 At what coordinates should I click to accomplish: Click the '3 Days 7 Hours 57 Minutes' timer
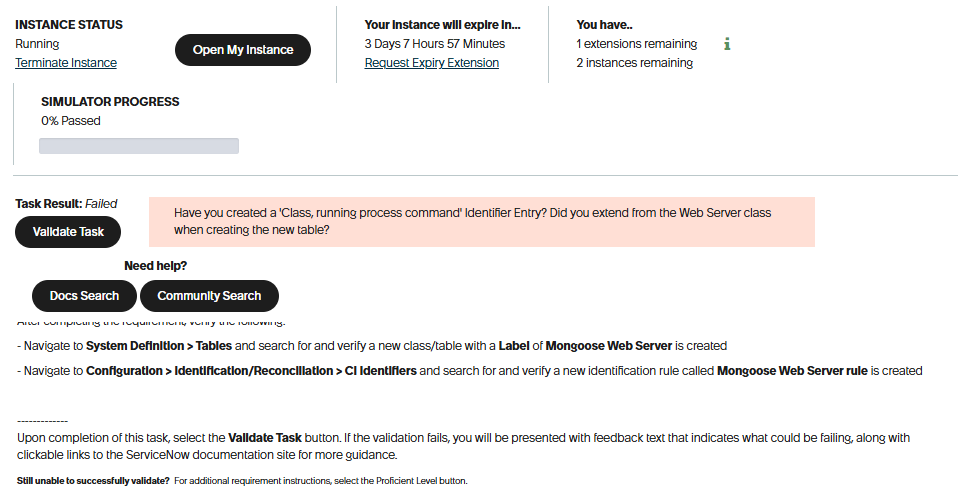coord(435,44)
